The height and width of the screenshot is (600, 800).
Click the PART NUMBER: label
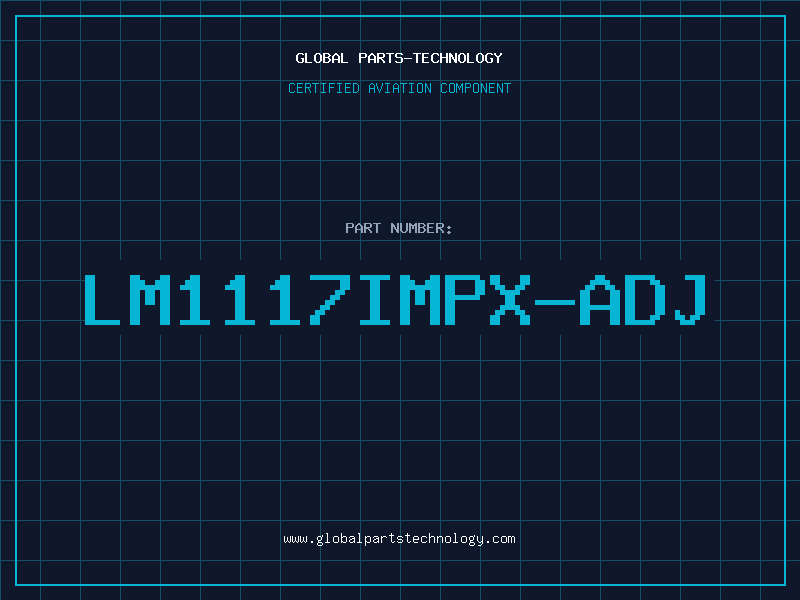pyautogui.click(x=399, y=228)
